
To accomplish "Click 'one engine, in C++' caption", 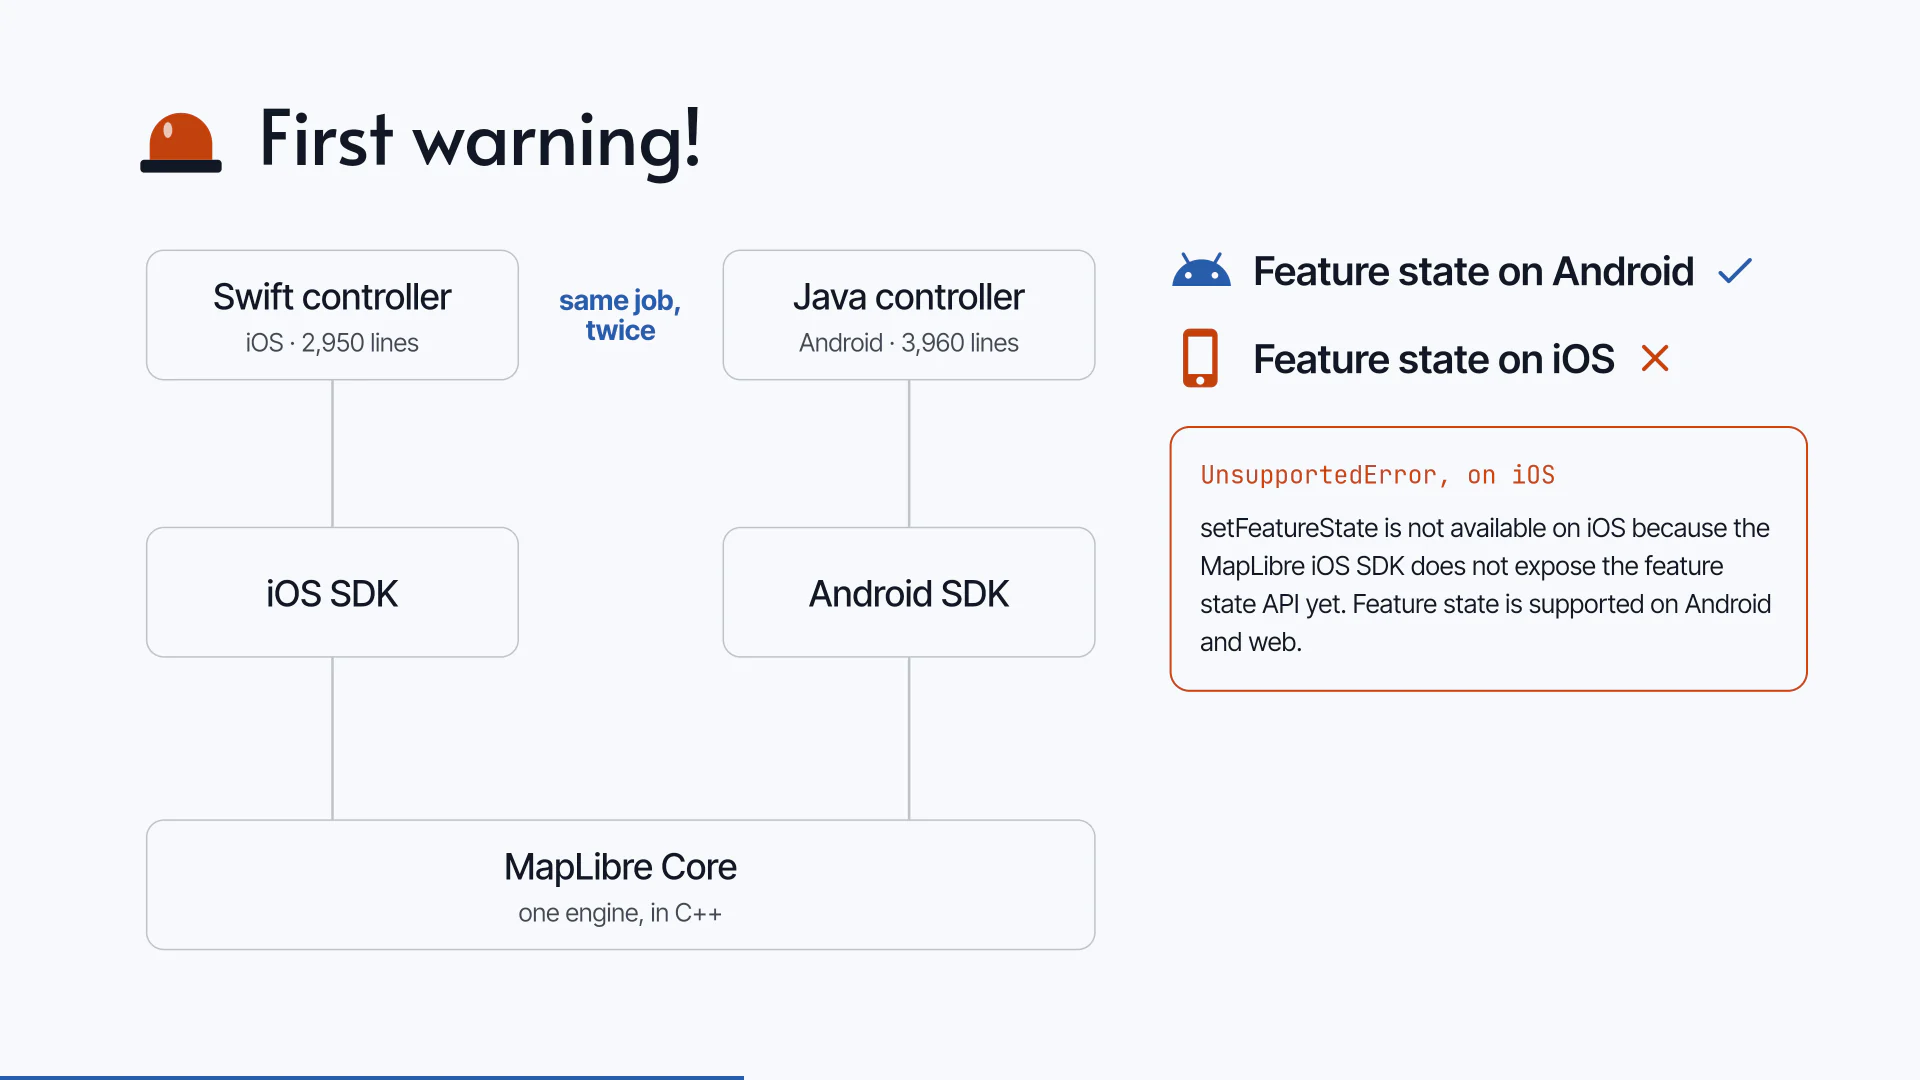I will [620, 913].
